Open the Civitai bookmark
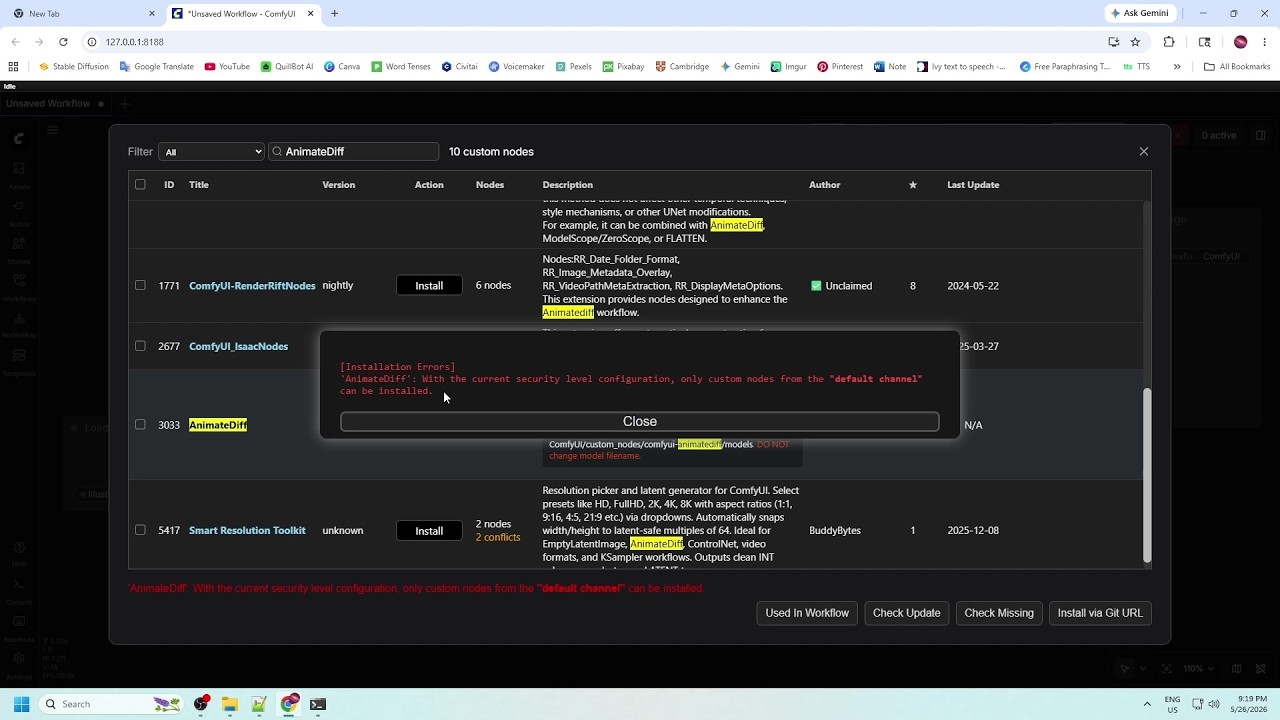 tap(460, 67)
